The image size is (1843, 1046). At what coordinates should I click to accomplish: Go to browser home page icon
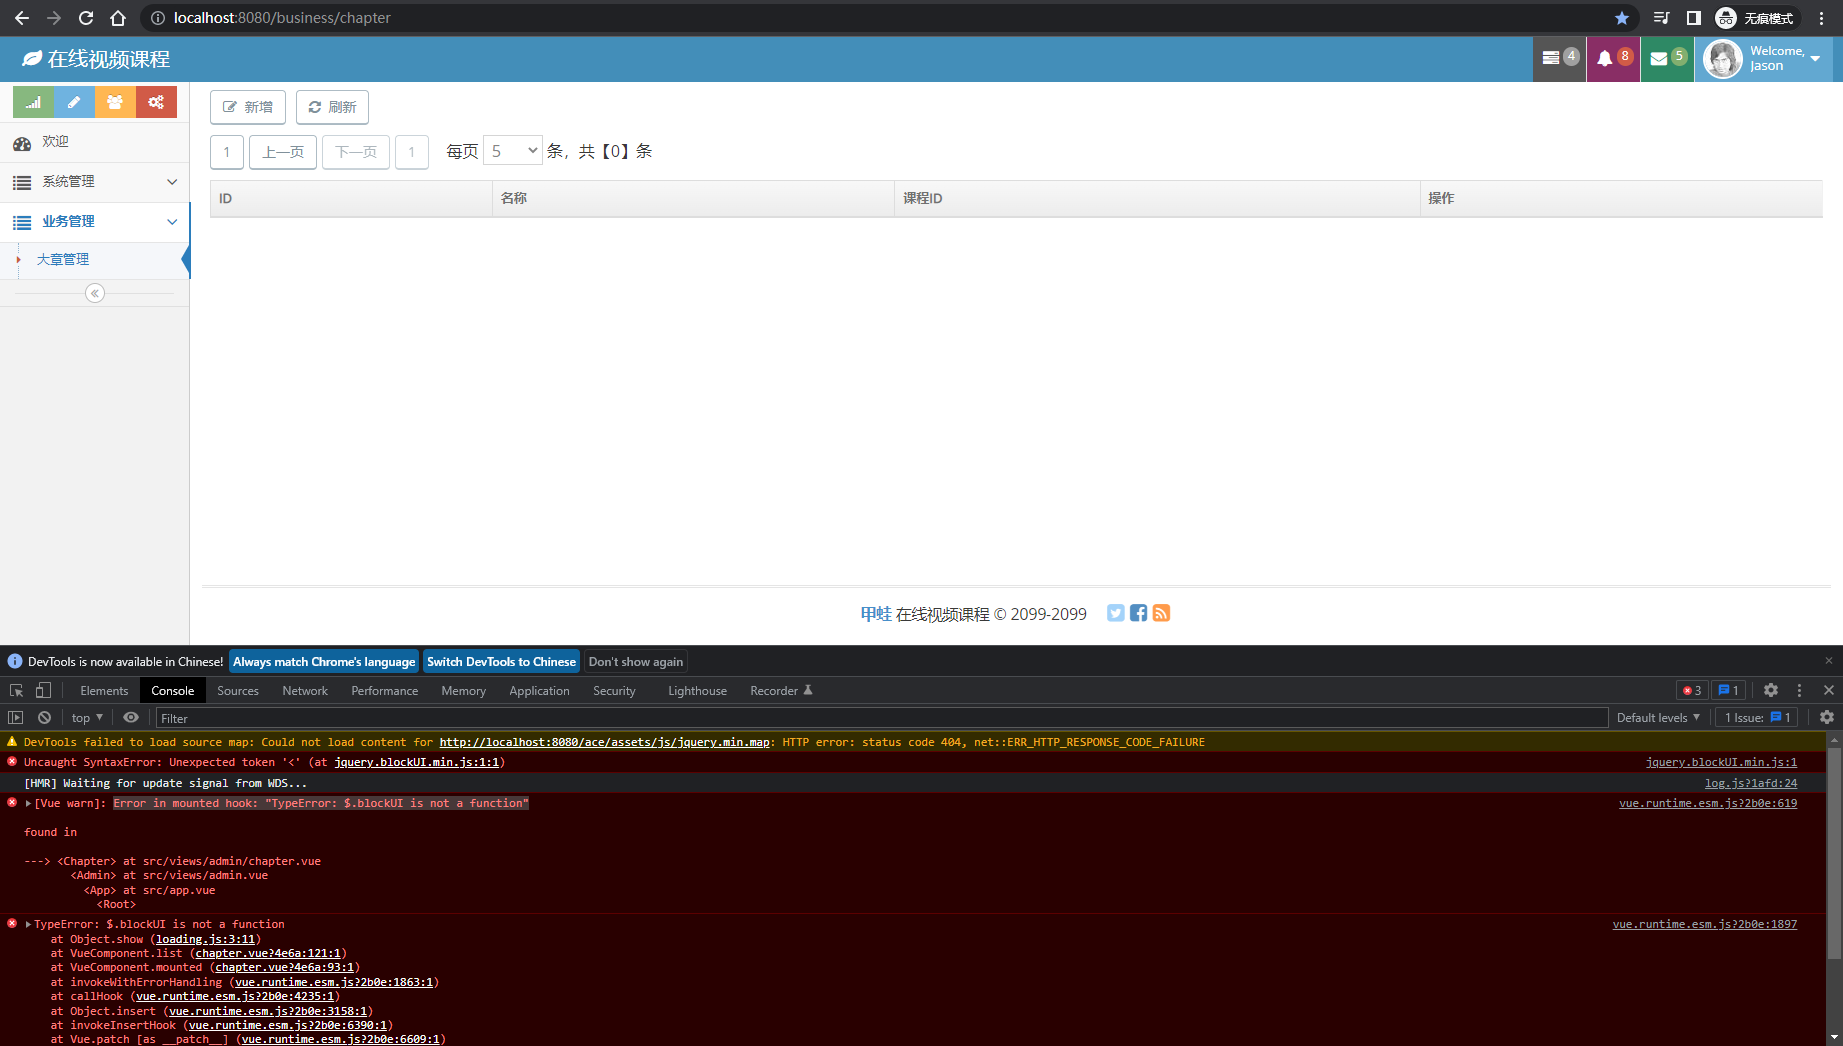point(118,18)
